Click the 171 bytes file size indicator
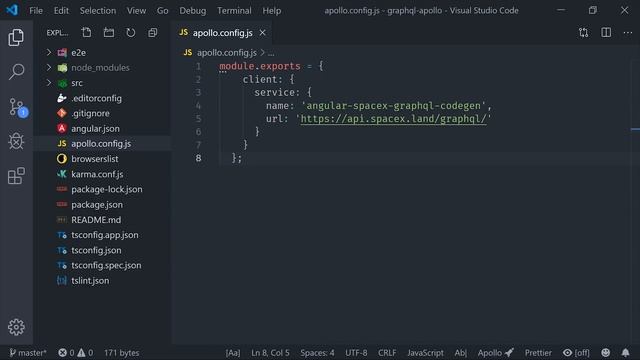 point(121,353)
